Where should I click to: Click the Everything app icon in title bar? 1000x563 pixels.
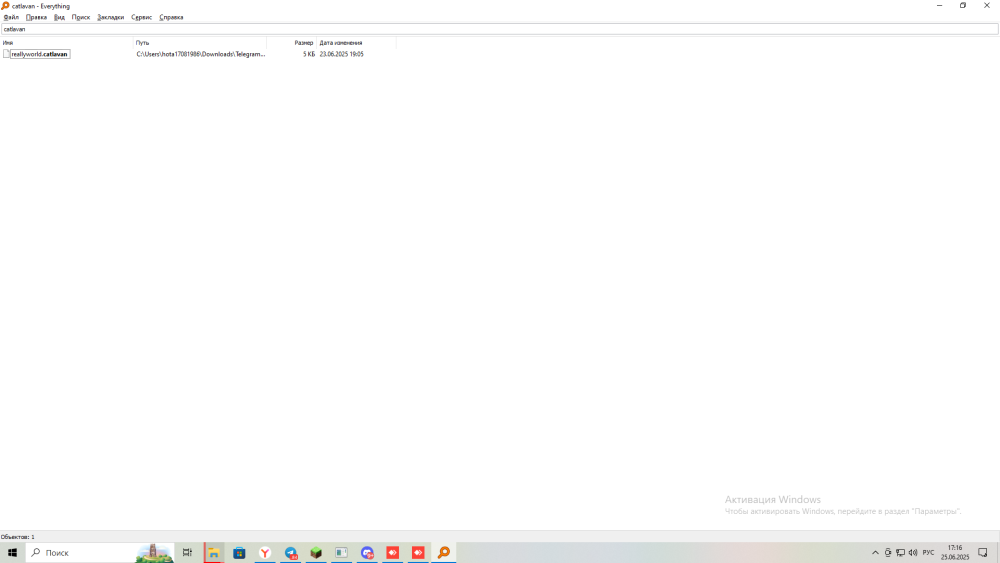point(5,6)
